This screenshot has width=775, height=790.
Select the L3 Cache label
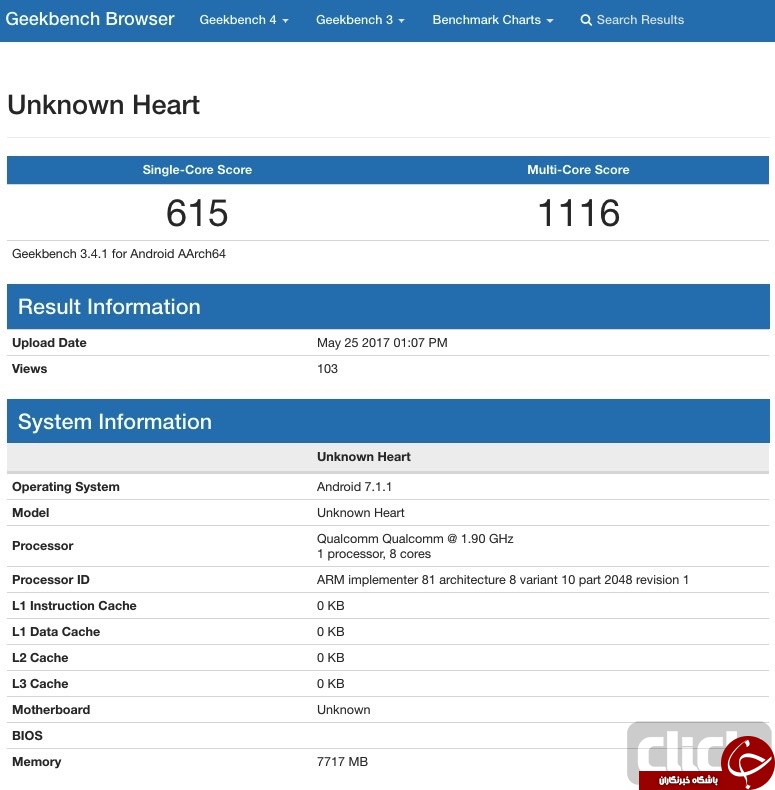pos(40,684)
